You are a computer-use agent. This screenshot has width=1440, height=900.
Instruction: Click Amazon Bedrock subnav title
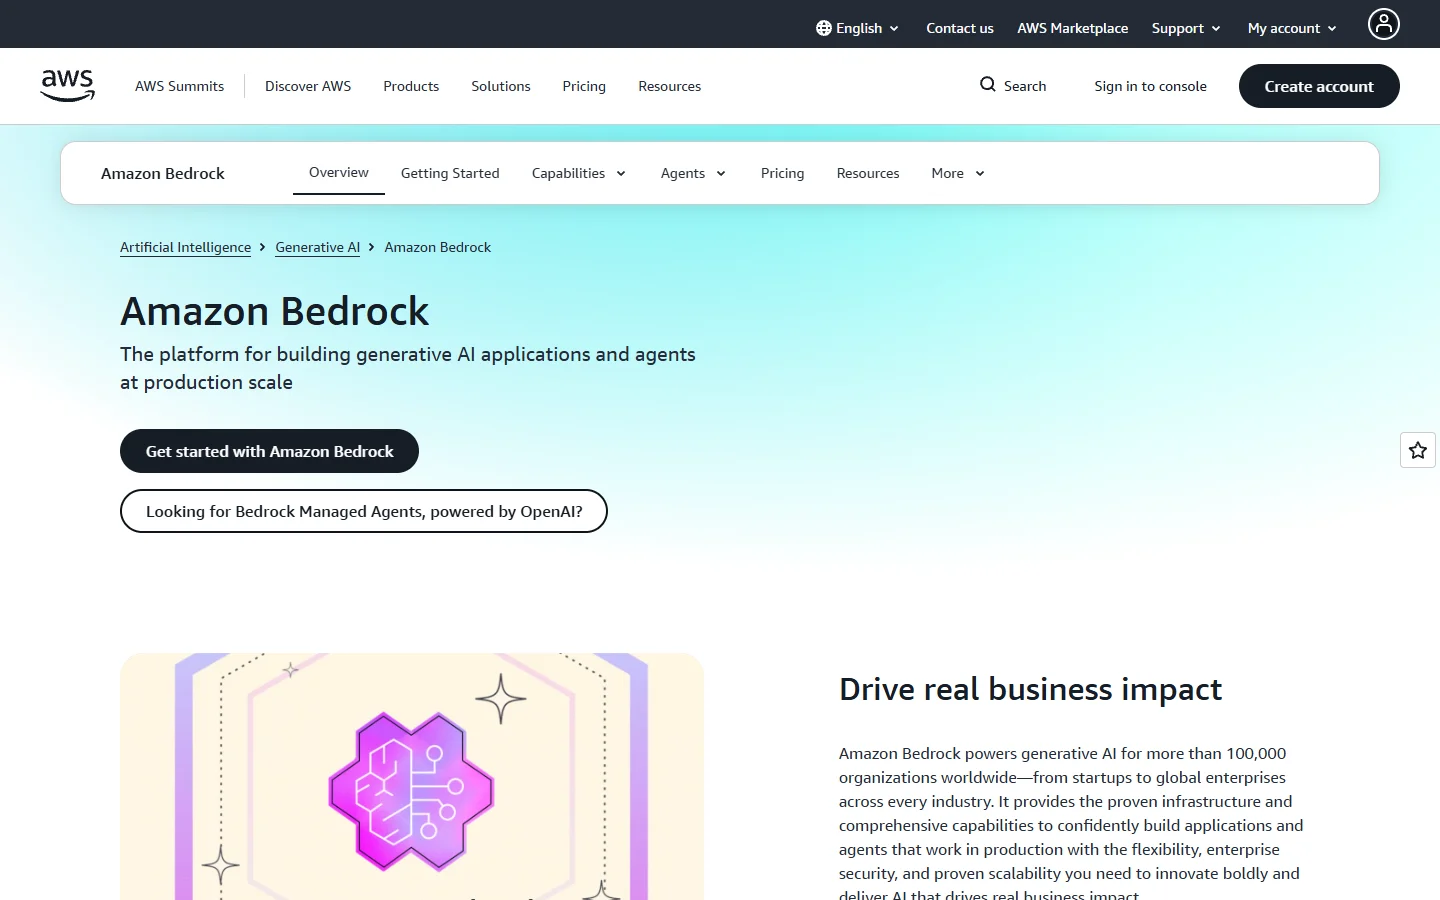[x=163, y=173]
